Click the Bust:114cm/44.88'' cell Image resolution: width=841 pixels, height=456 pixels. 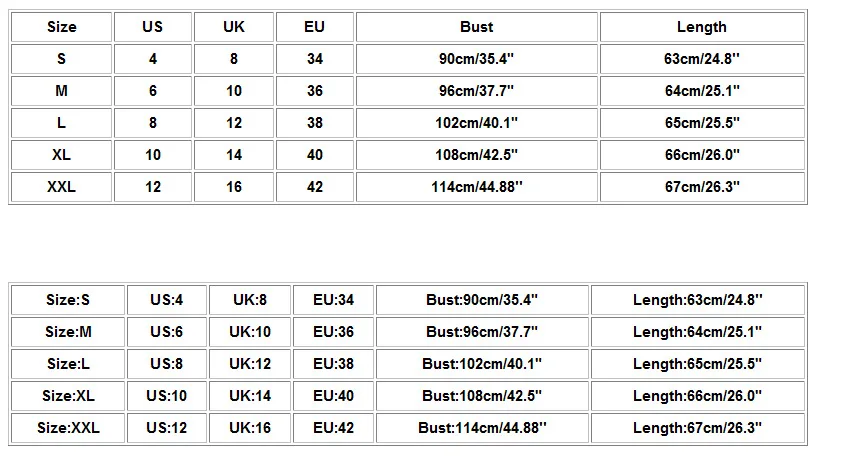click(483, 428)
